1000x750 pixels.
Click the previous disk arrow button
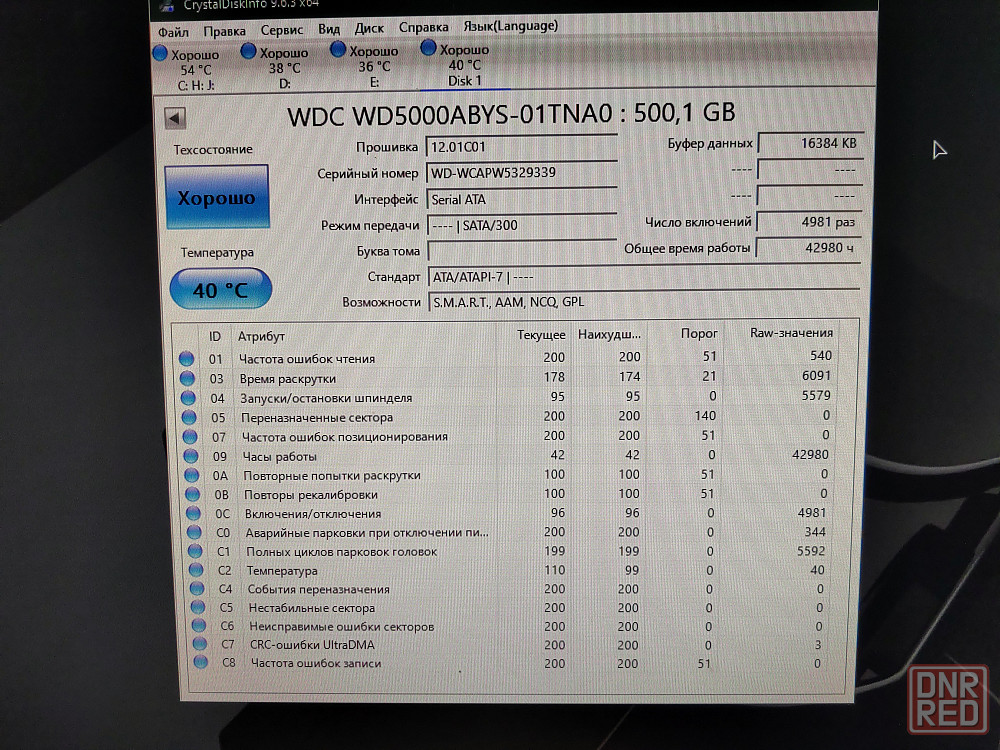tap(174, 118)
